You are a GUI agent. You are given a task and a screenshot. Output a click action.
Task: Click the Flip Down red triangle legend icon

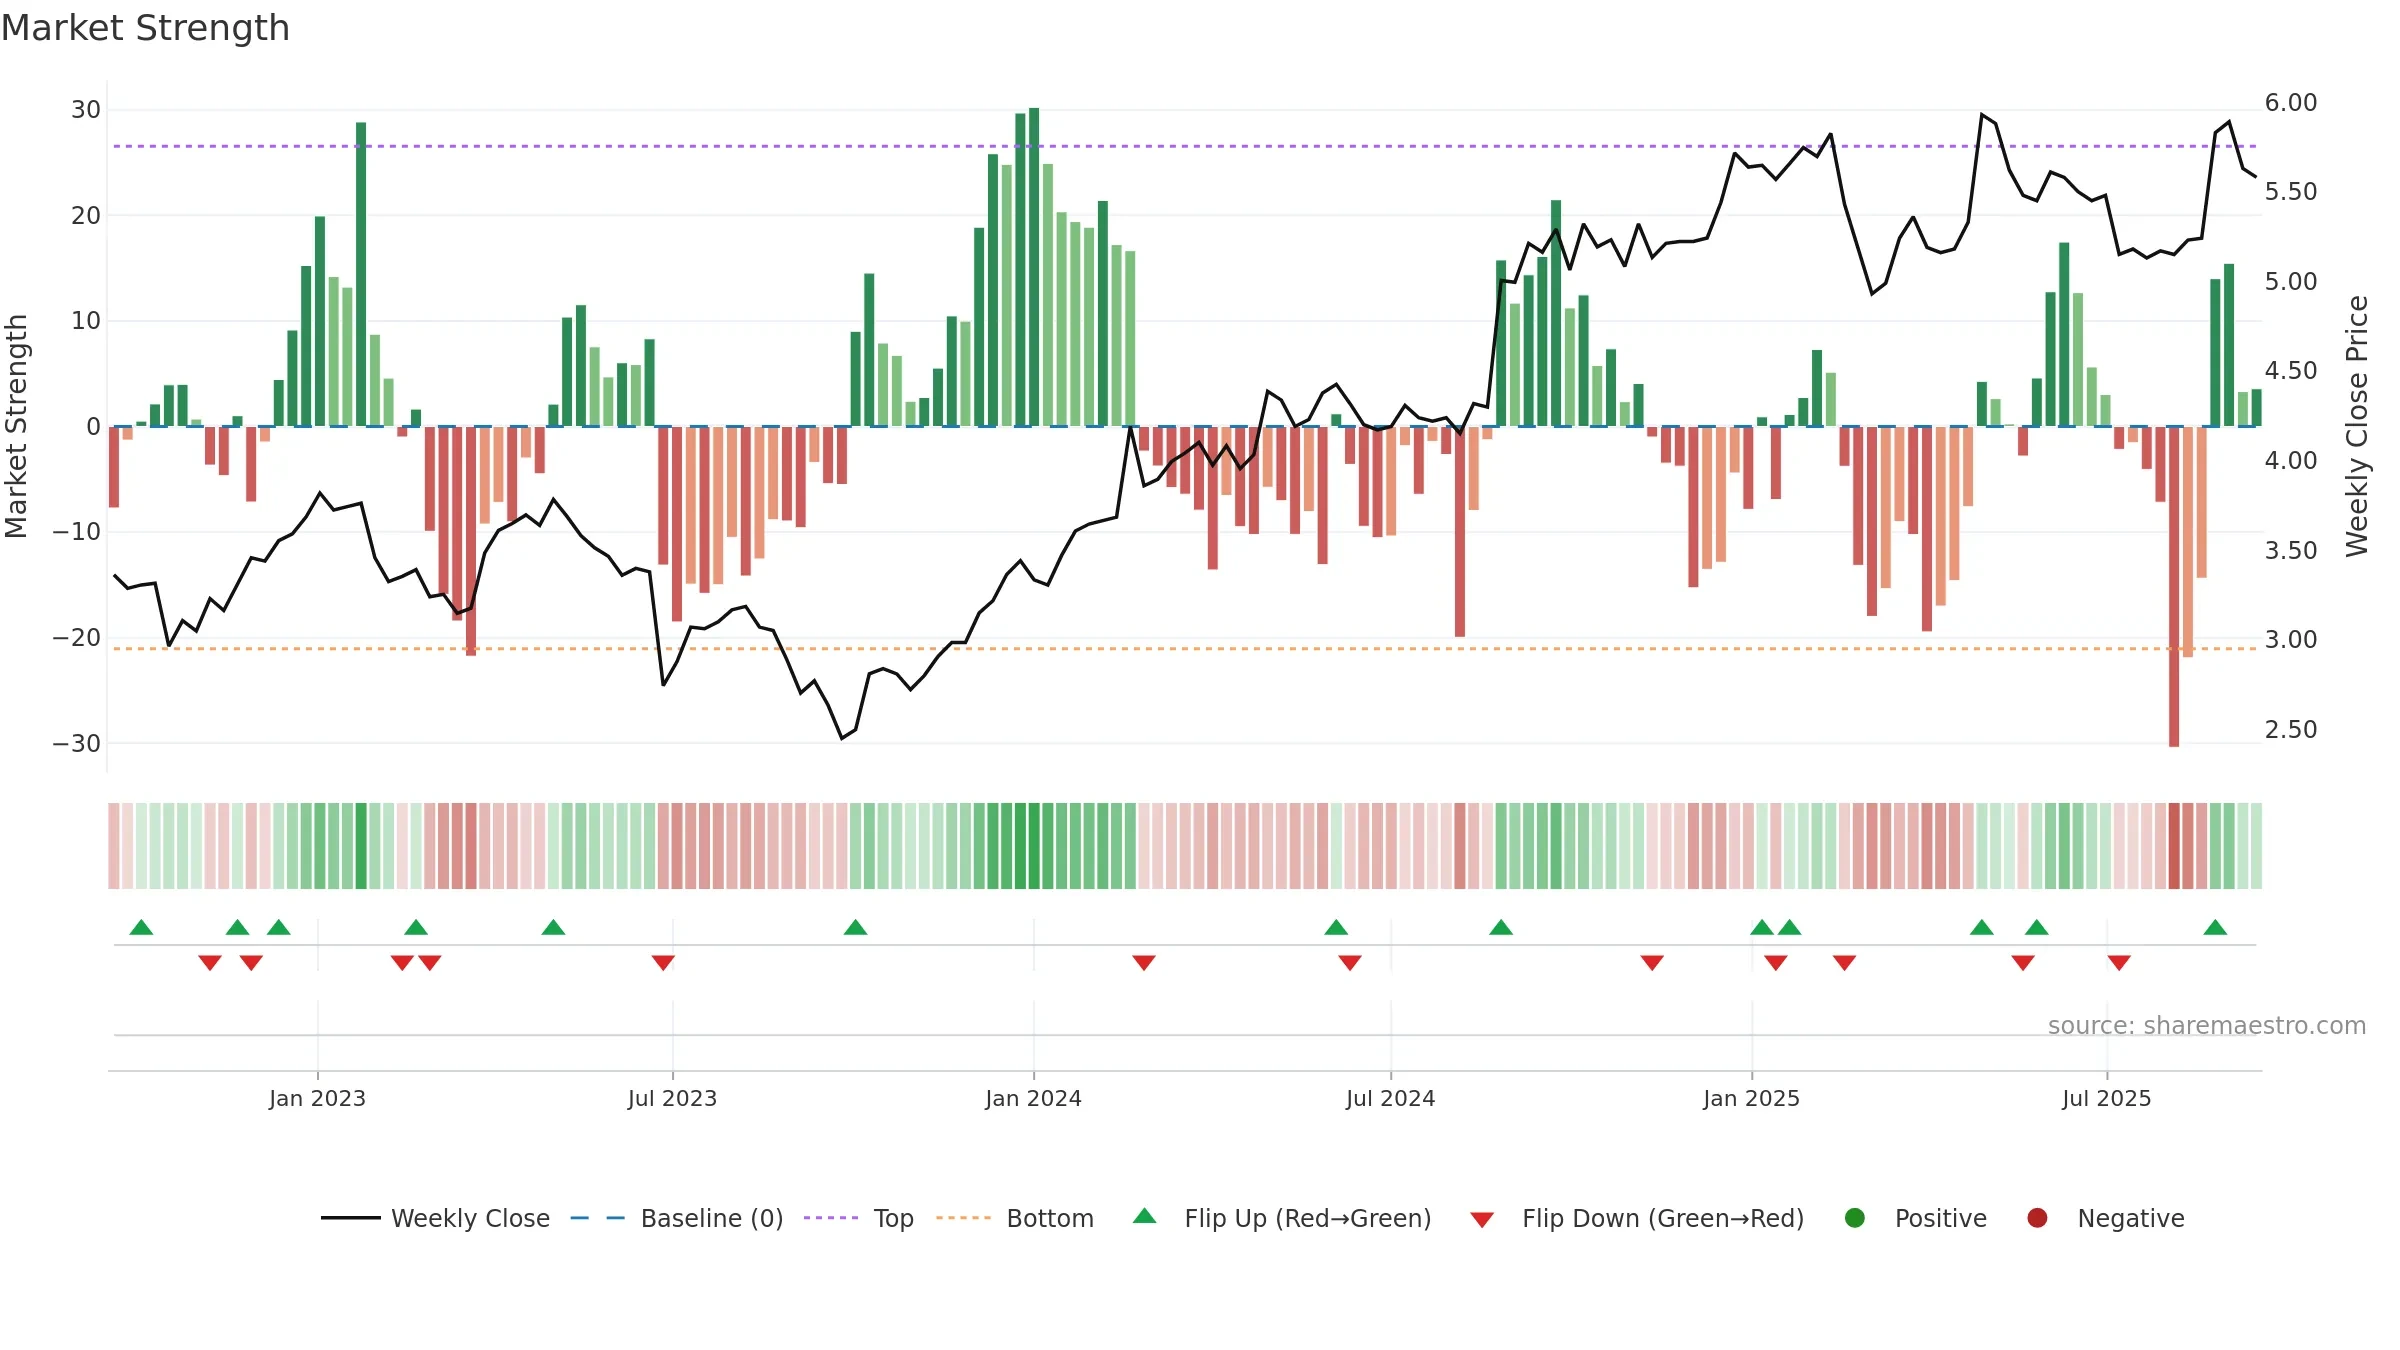(x=1482, y=1220)
